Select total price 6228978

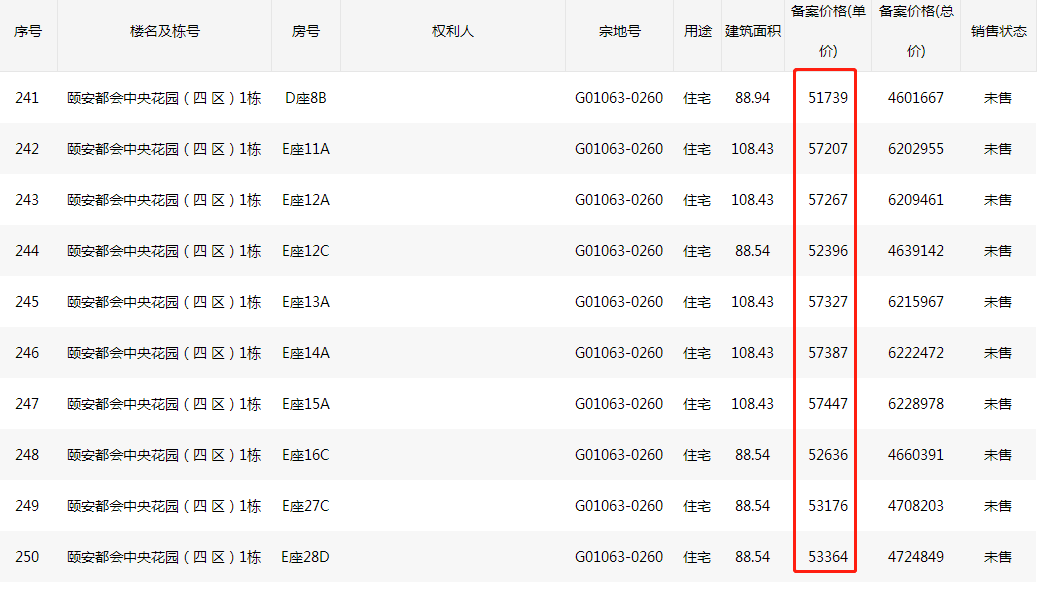pos(916,404)
